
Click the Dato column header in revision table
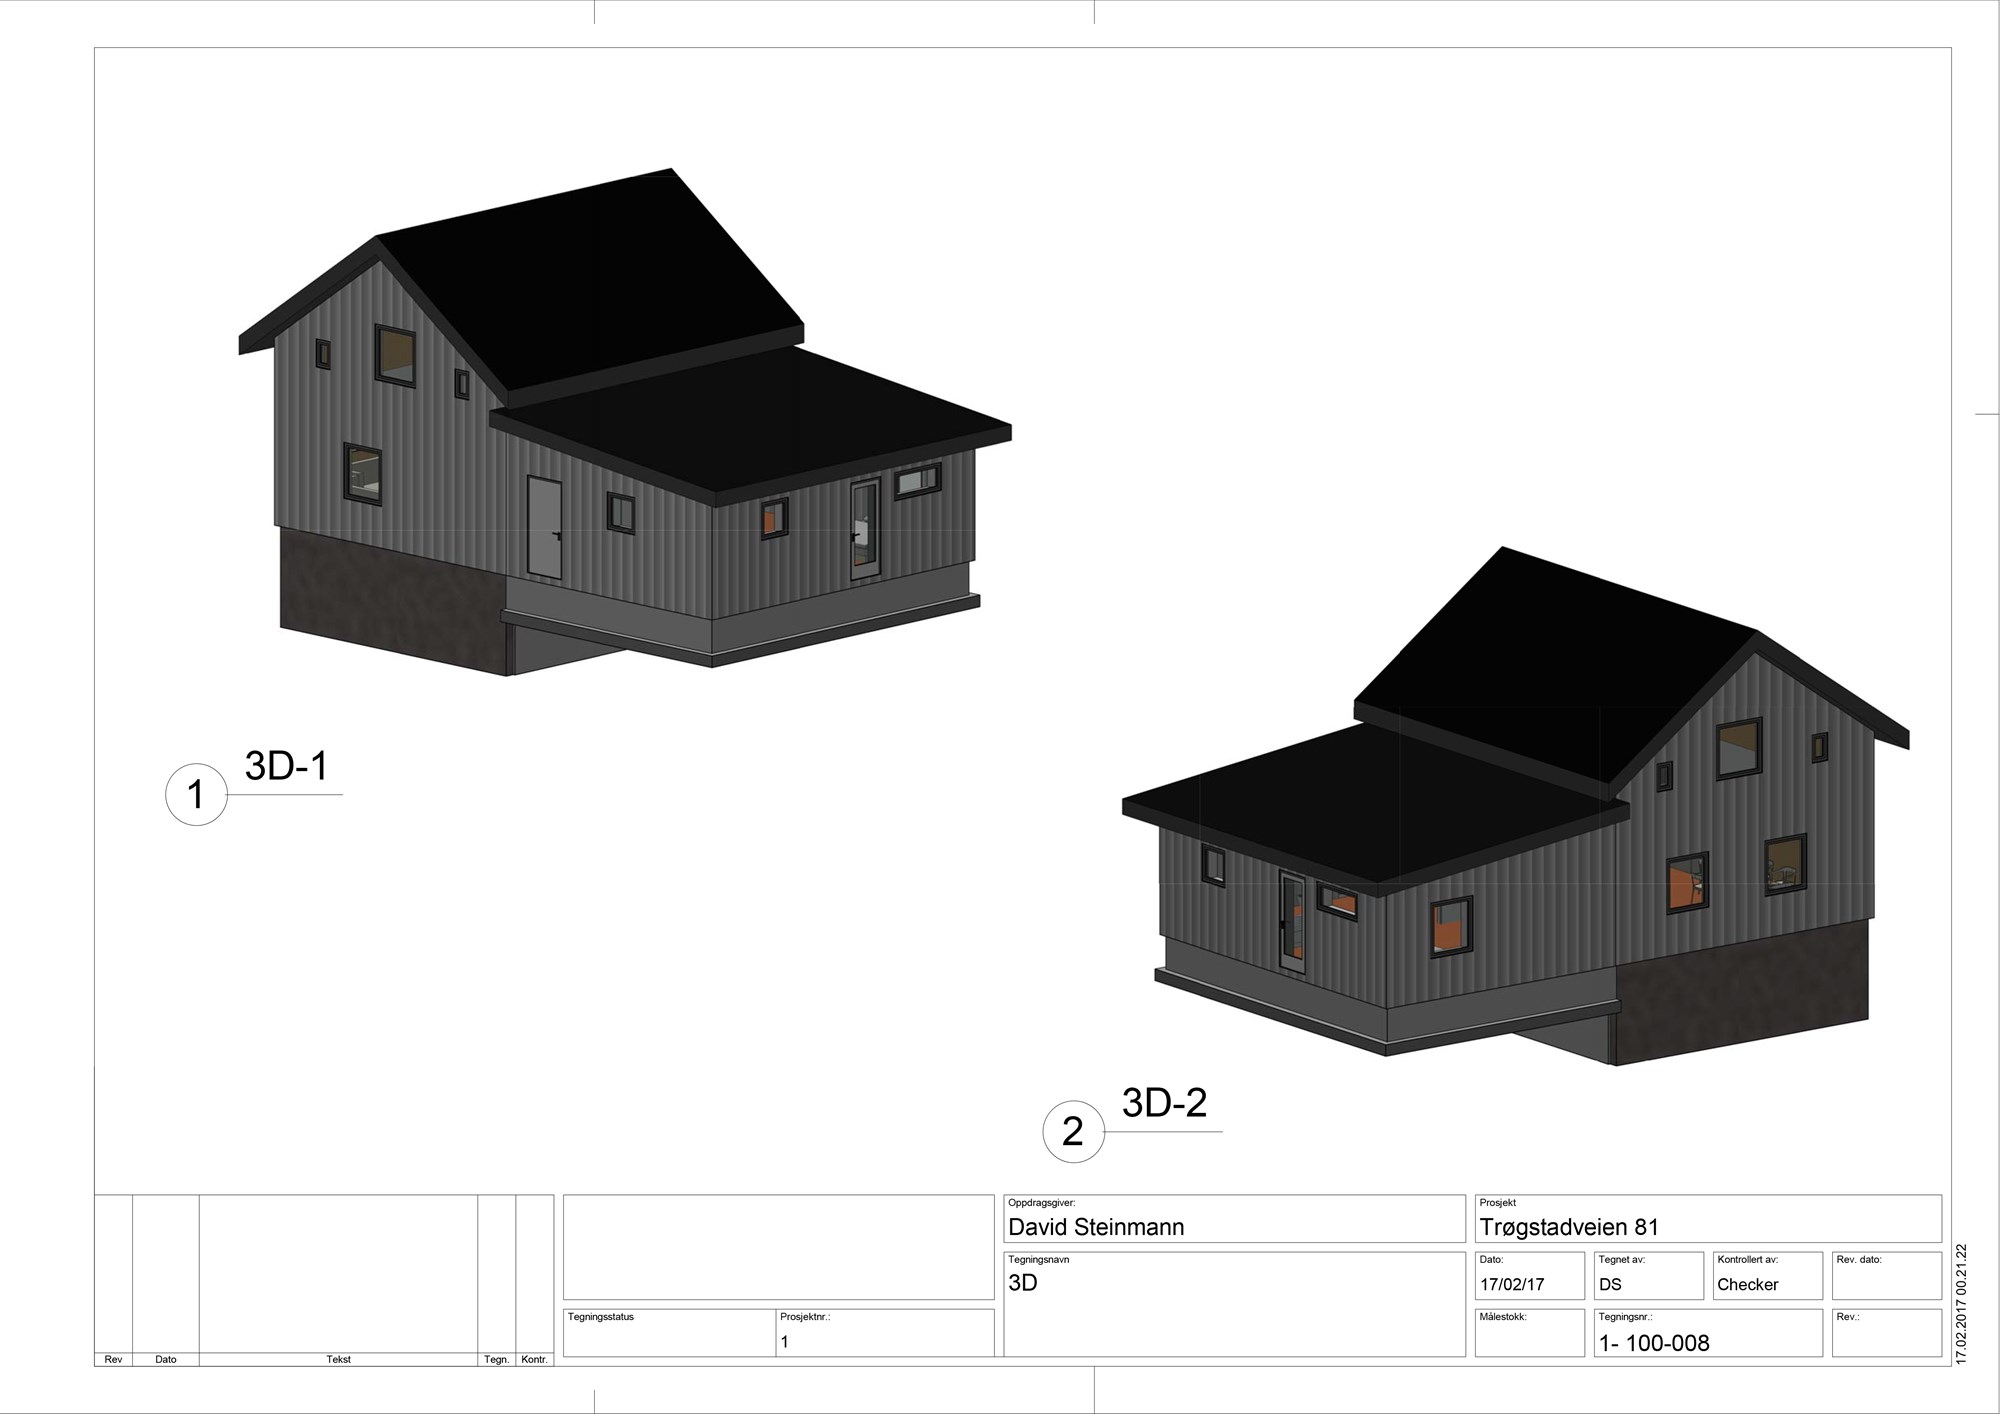point(166,1359)
